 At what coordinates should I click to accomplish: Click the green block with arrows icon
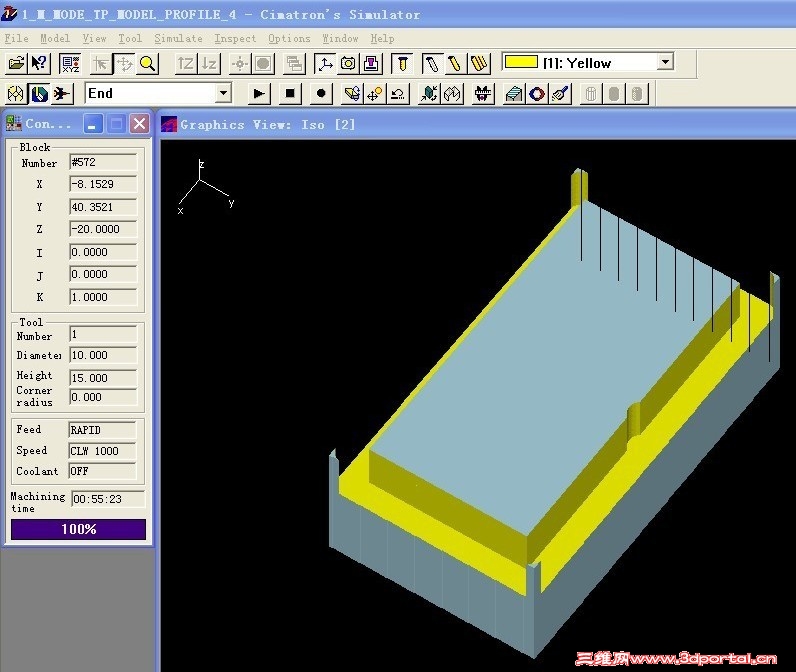click(429, 94)
